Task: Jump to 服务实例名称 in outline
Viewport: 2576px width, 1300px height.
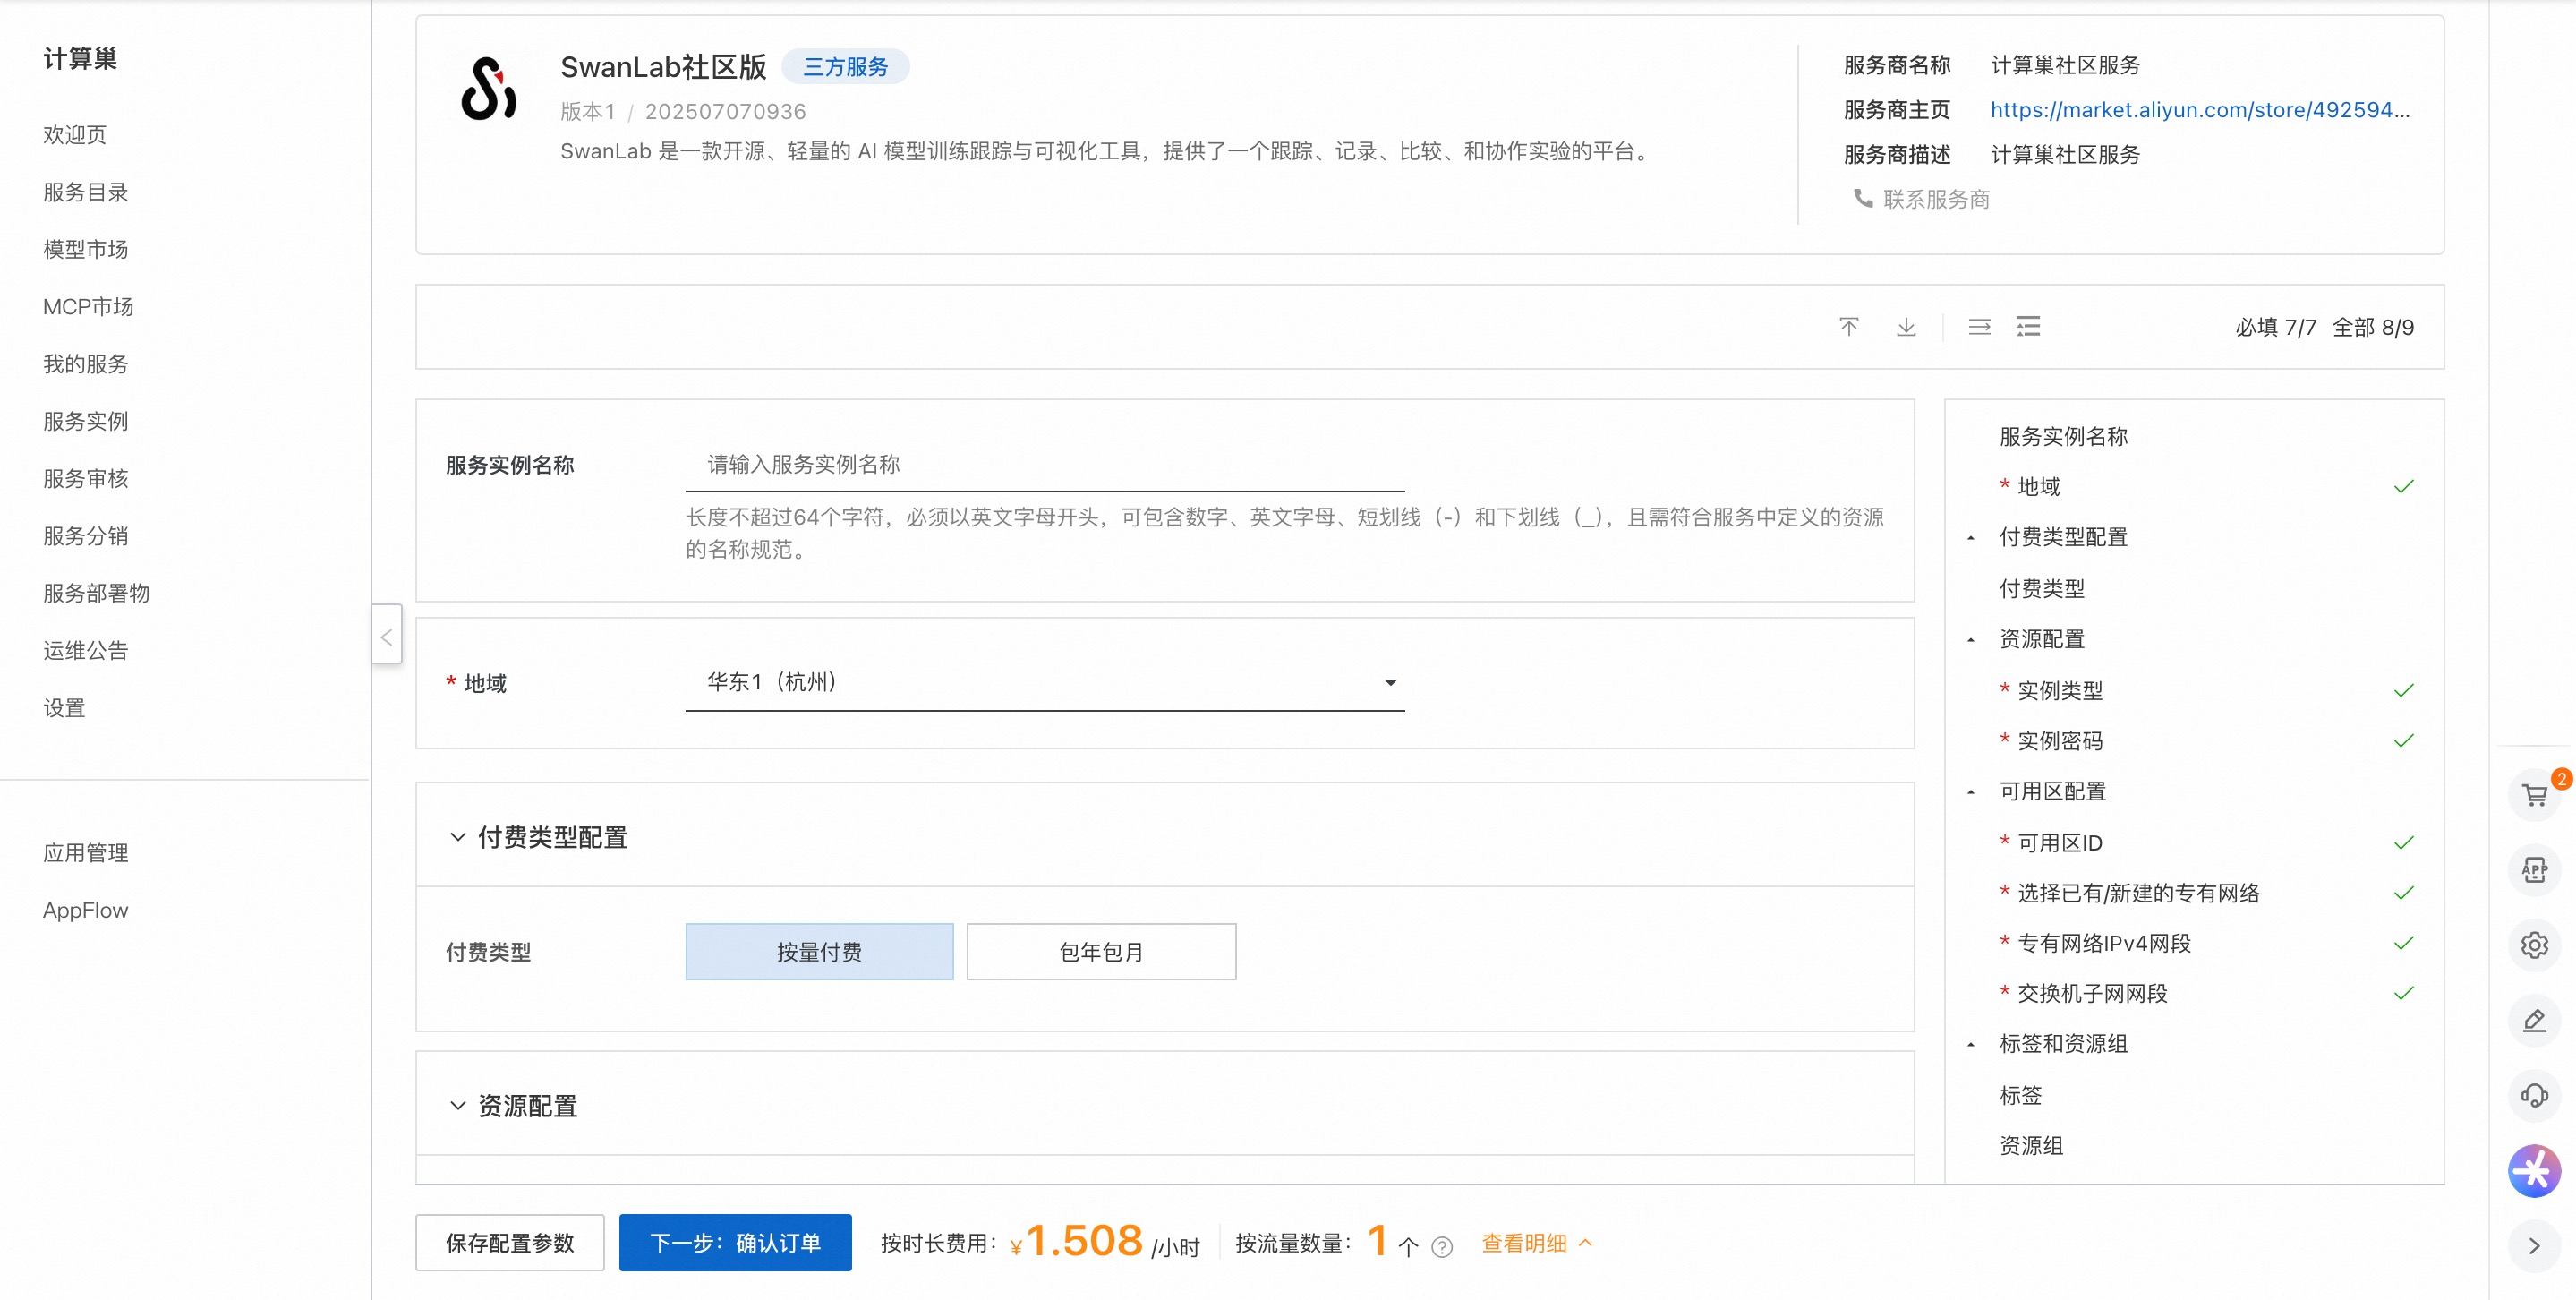Action: coord(2063,436)
